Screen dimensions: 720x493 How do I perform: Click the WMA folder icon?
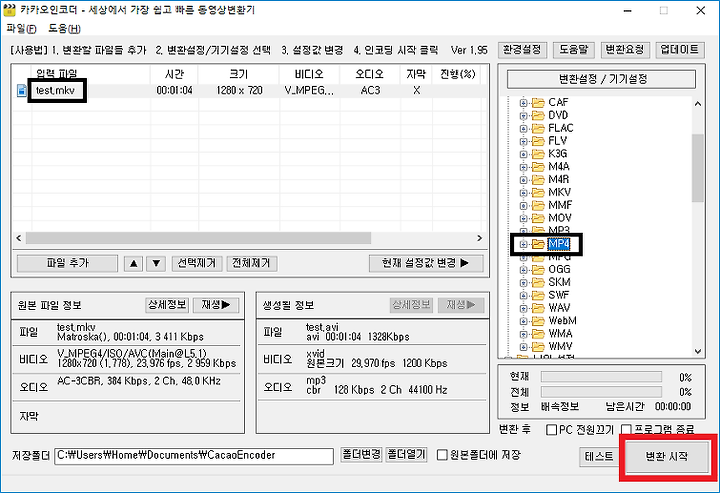tap(538, 334)
